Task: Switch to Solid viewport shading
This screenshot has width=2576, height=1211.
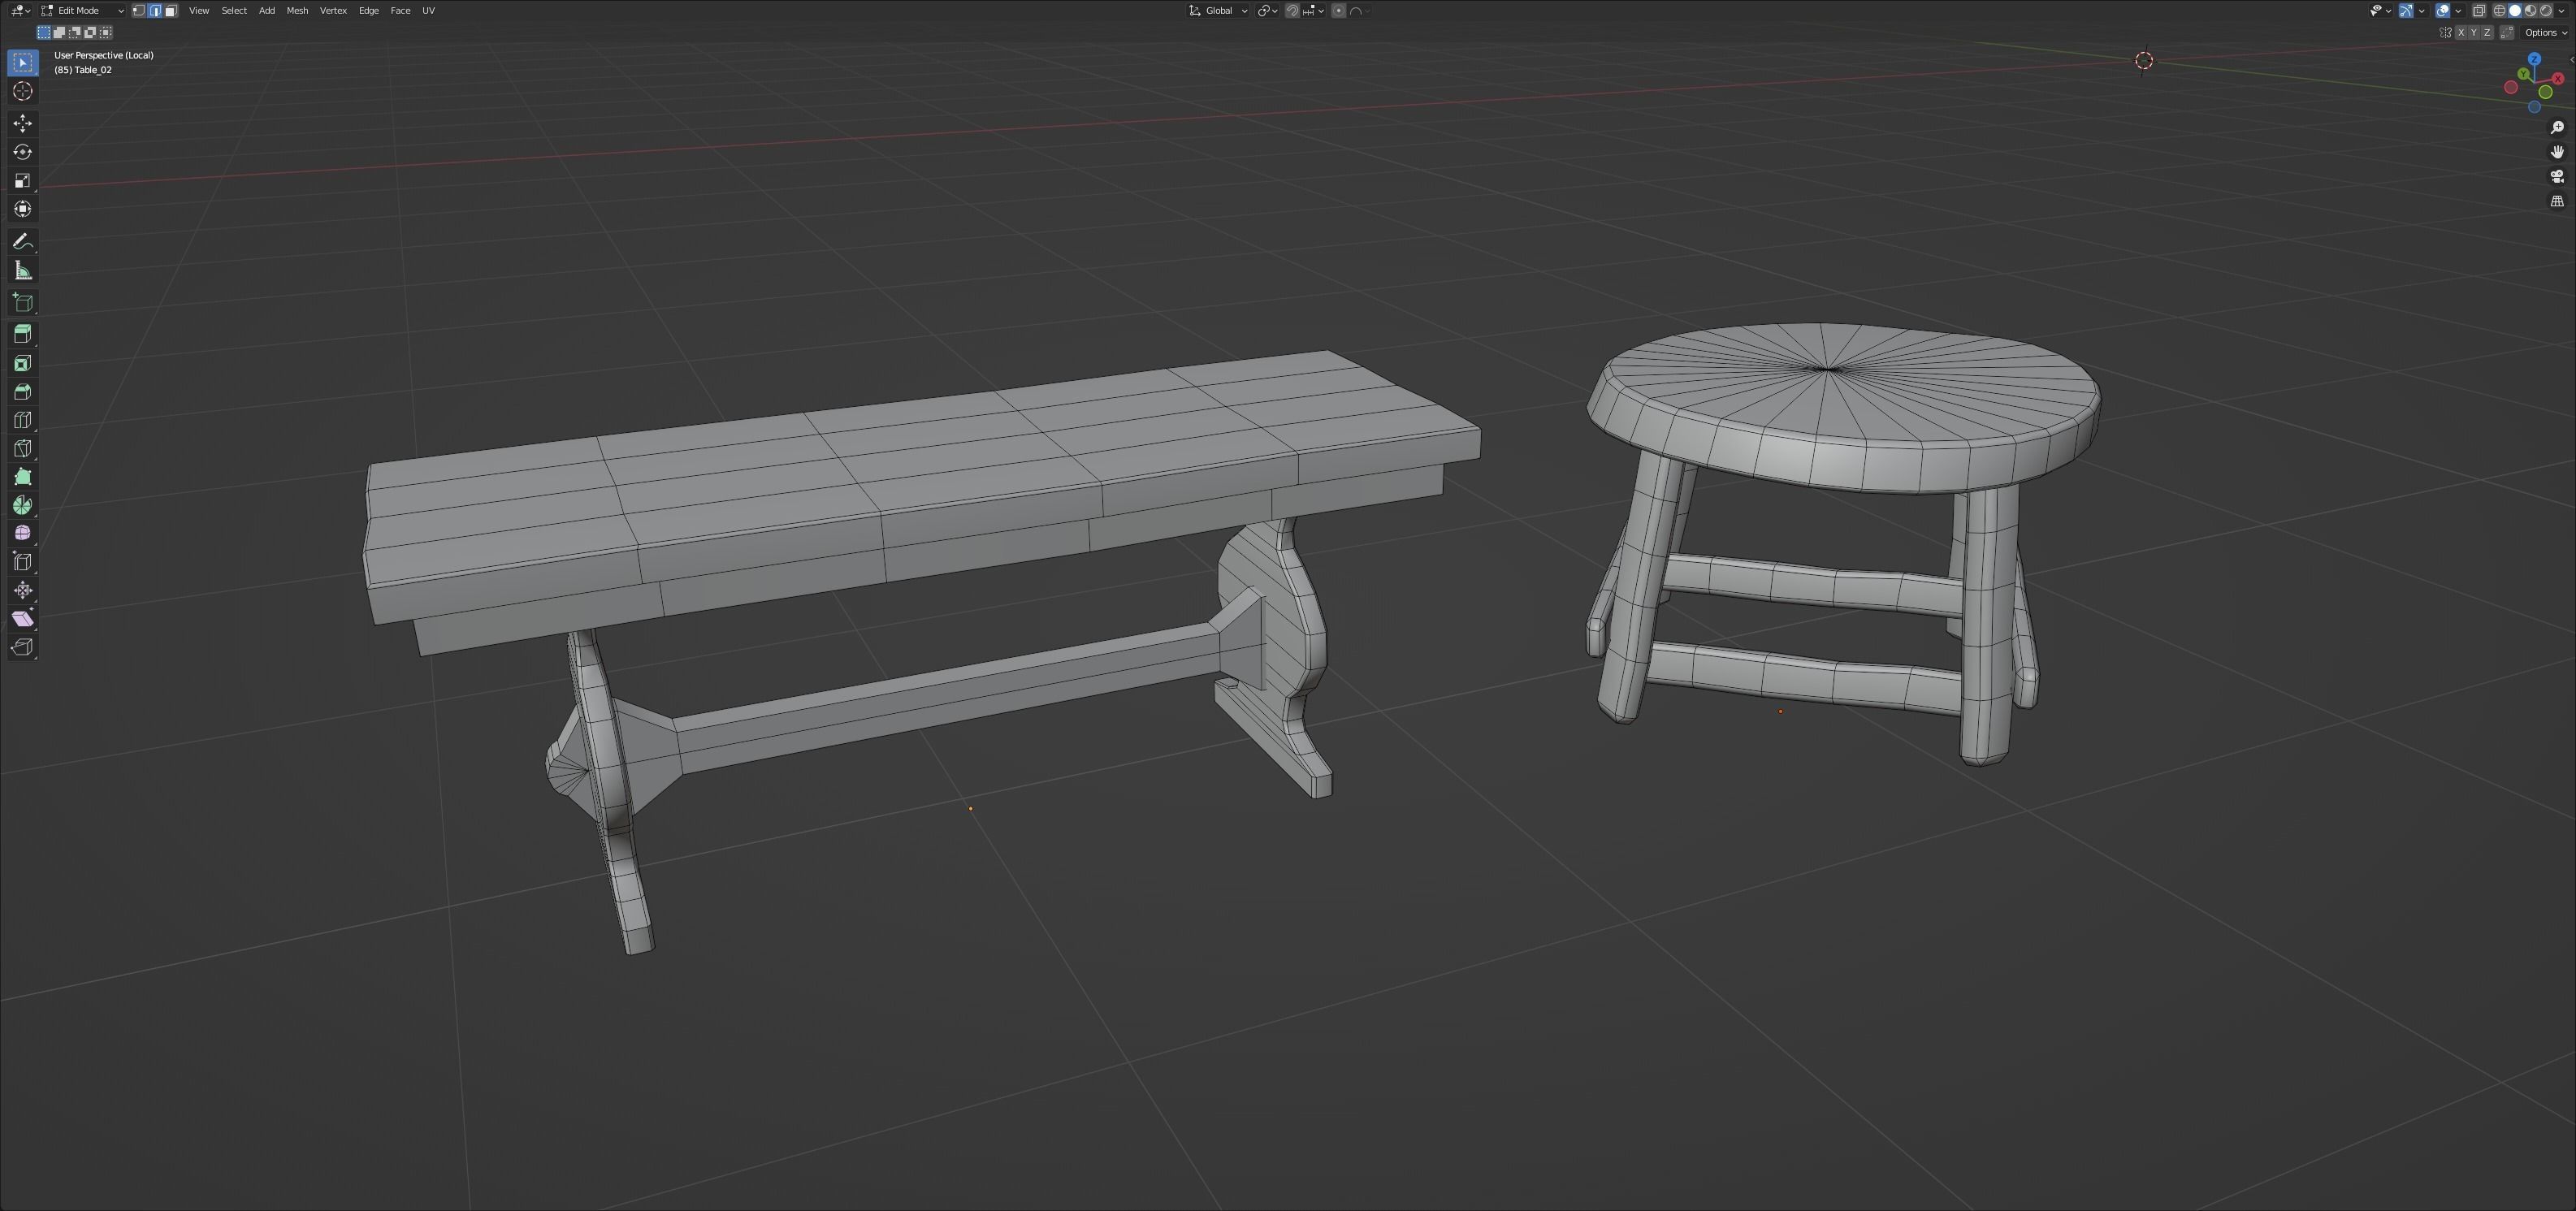Action: pyautogui.click(x=2515, y=11)
